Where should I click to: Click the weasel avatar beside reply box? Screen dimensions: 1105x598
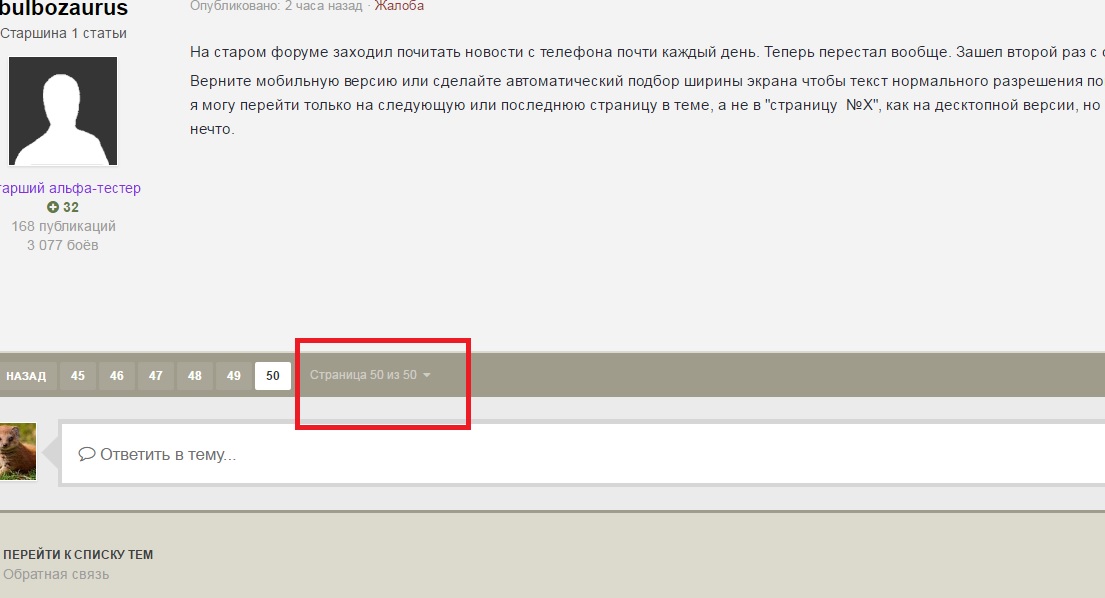tap(17, 451)
